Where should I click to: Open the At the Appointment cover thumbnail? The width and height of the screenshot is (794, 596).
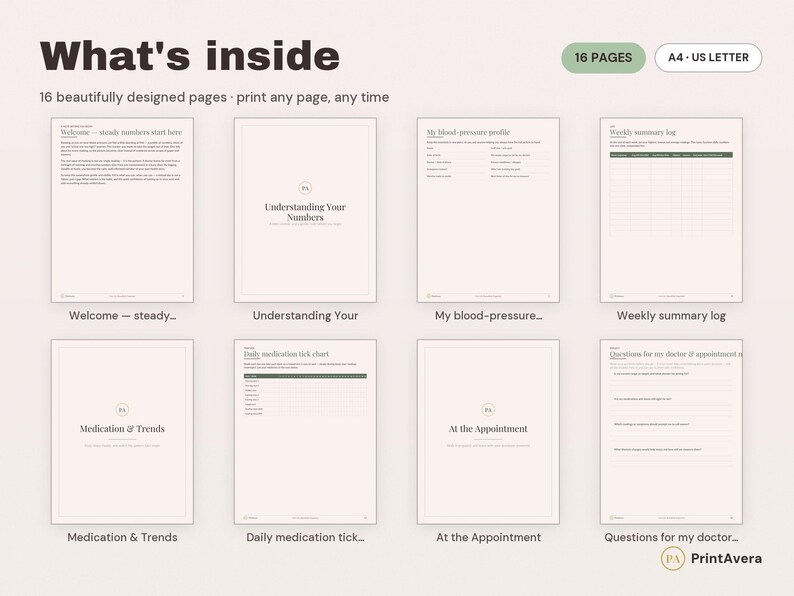click(488, 432)
